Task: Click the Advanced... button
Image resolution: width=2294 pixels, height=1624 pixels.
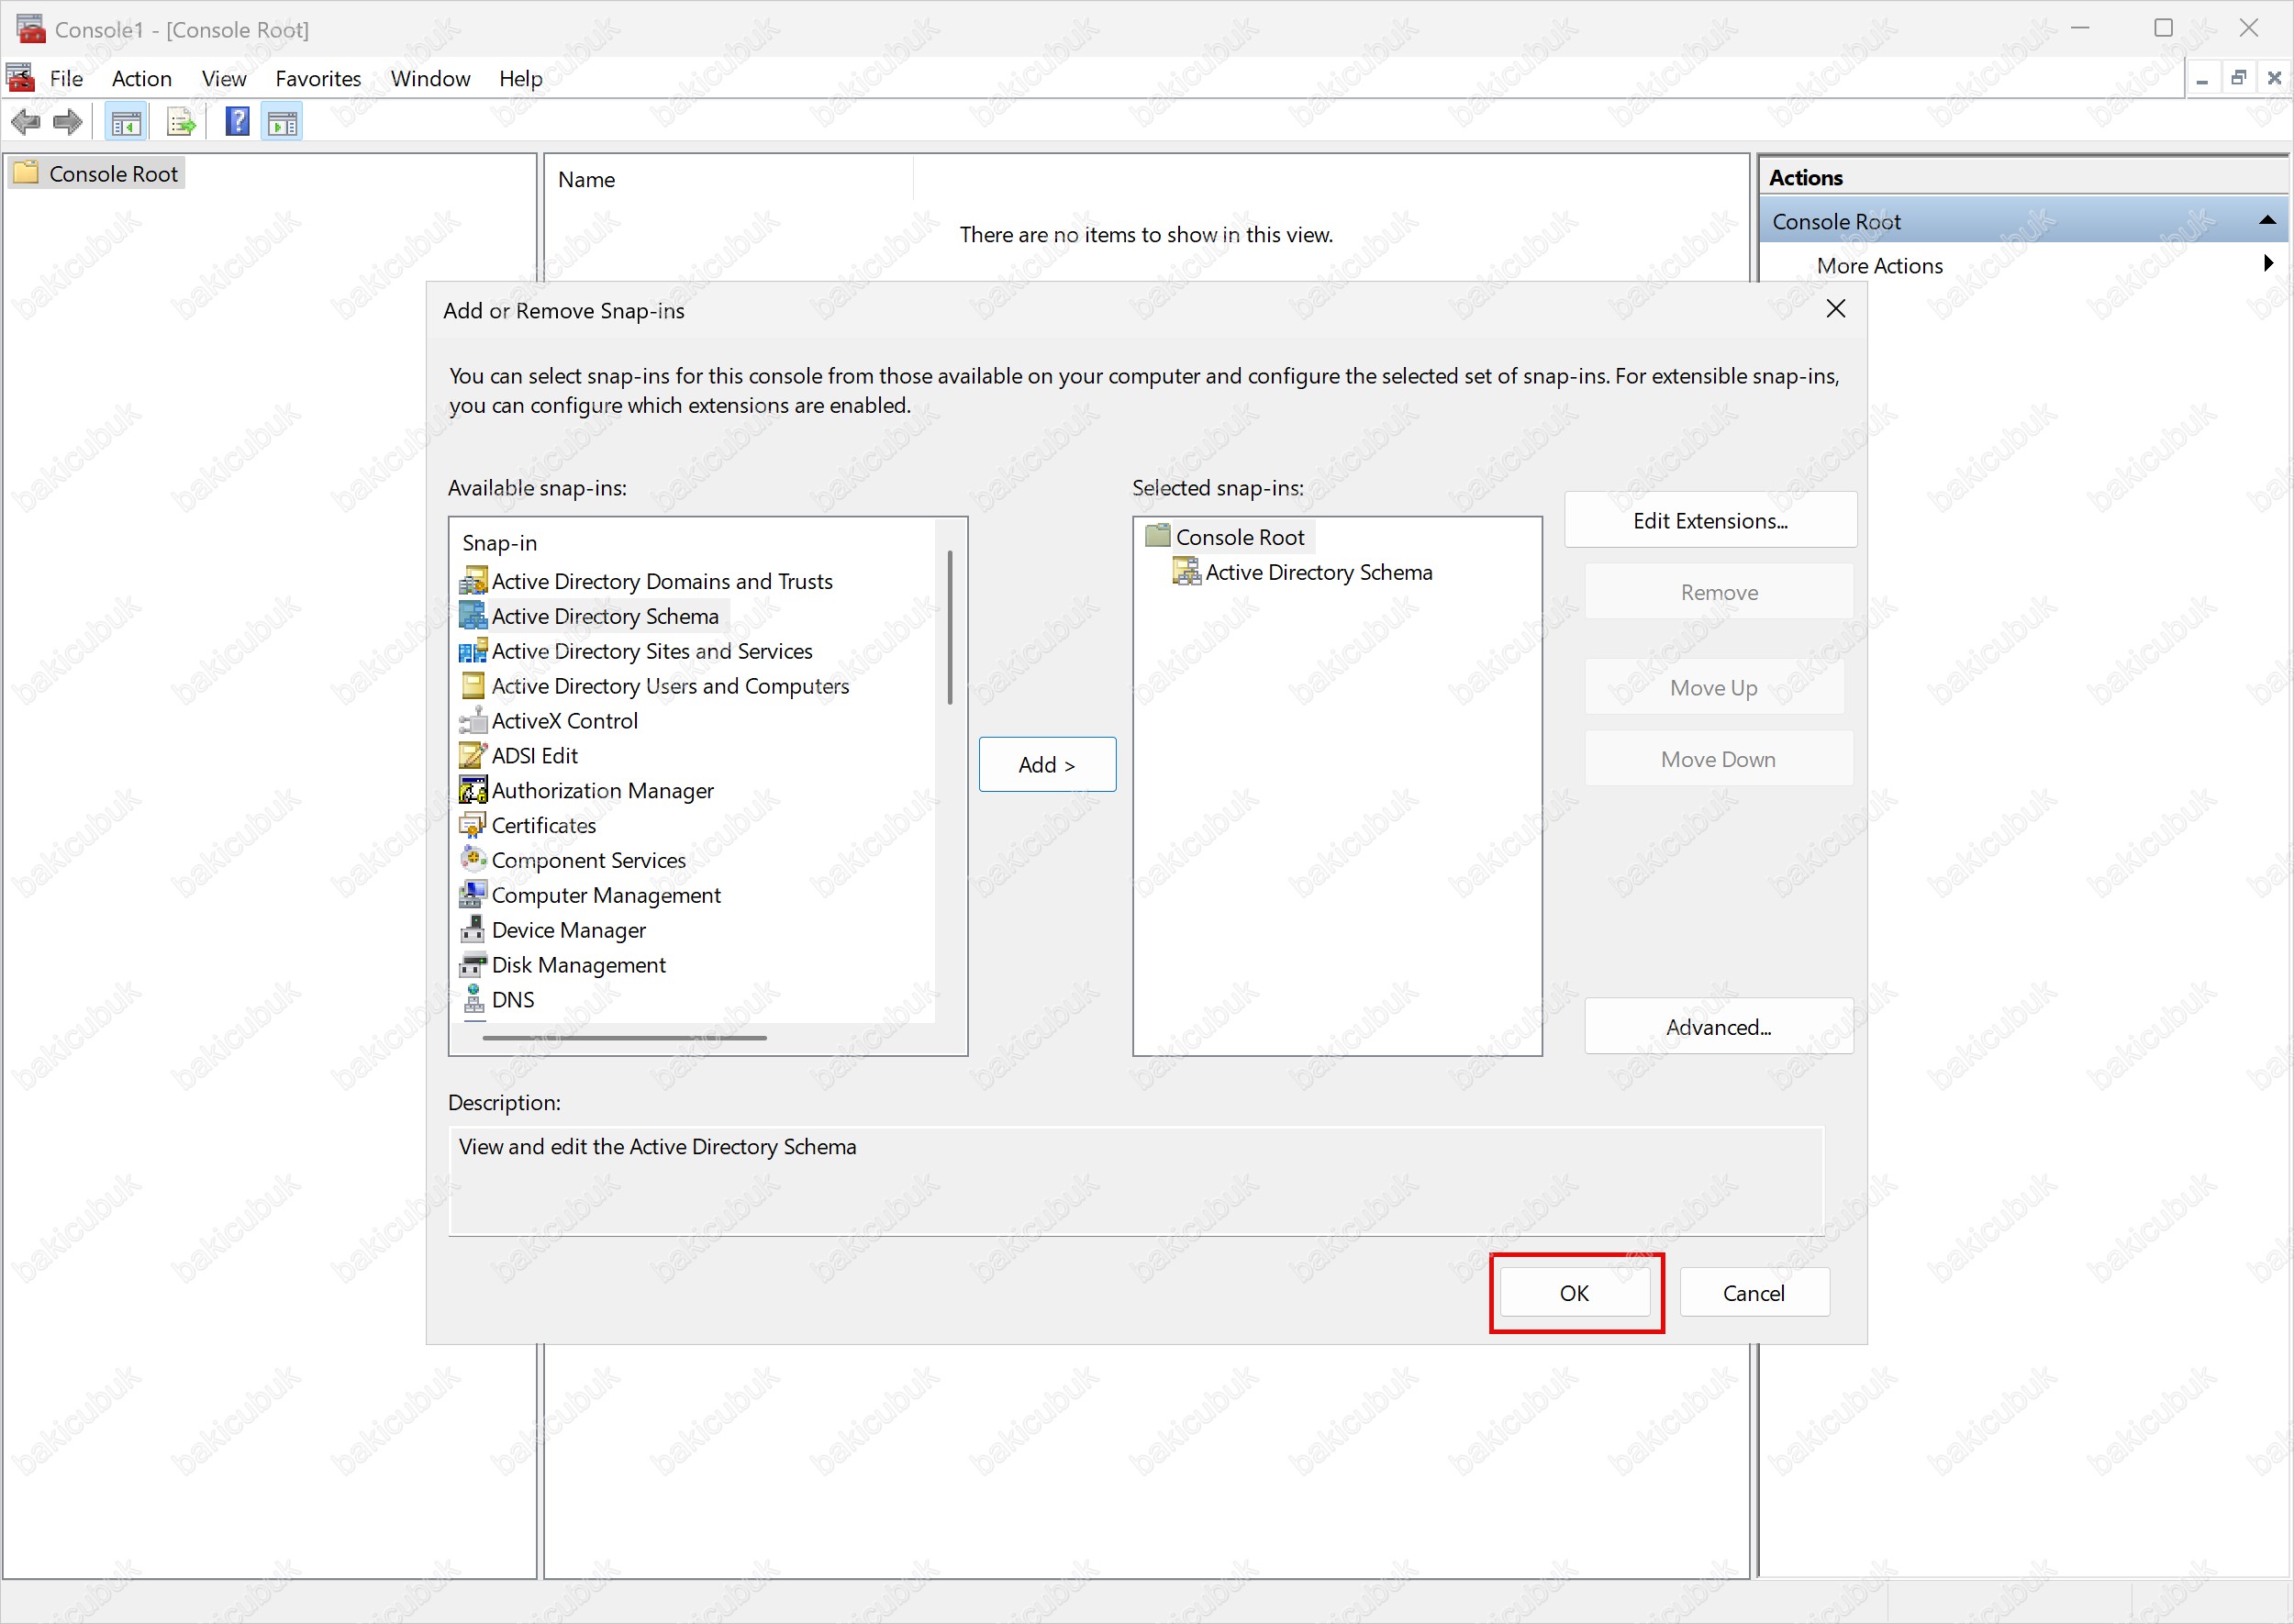Action: [x=1718, y=1027]
